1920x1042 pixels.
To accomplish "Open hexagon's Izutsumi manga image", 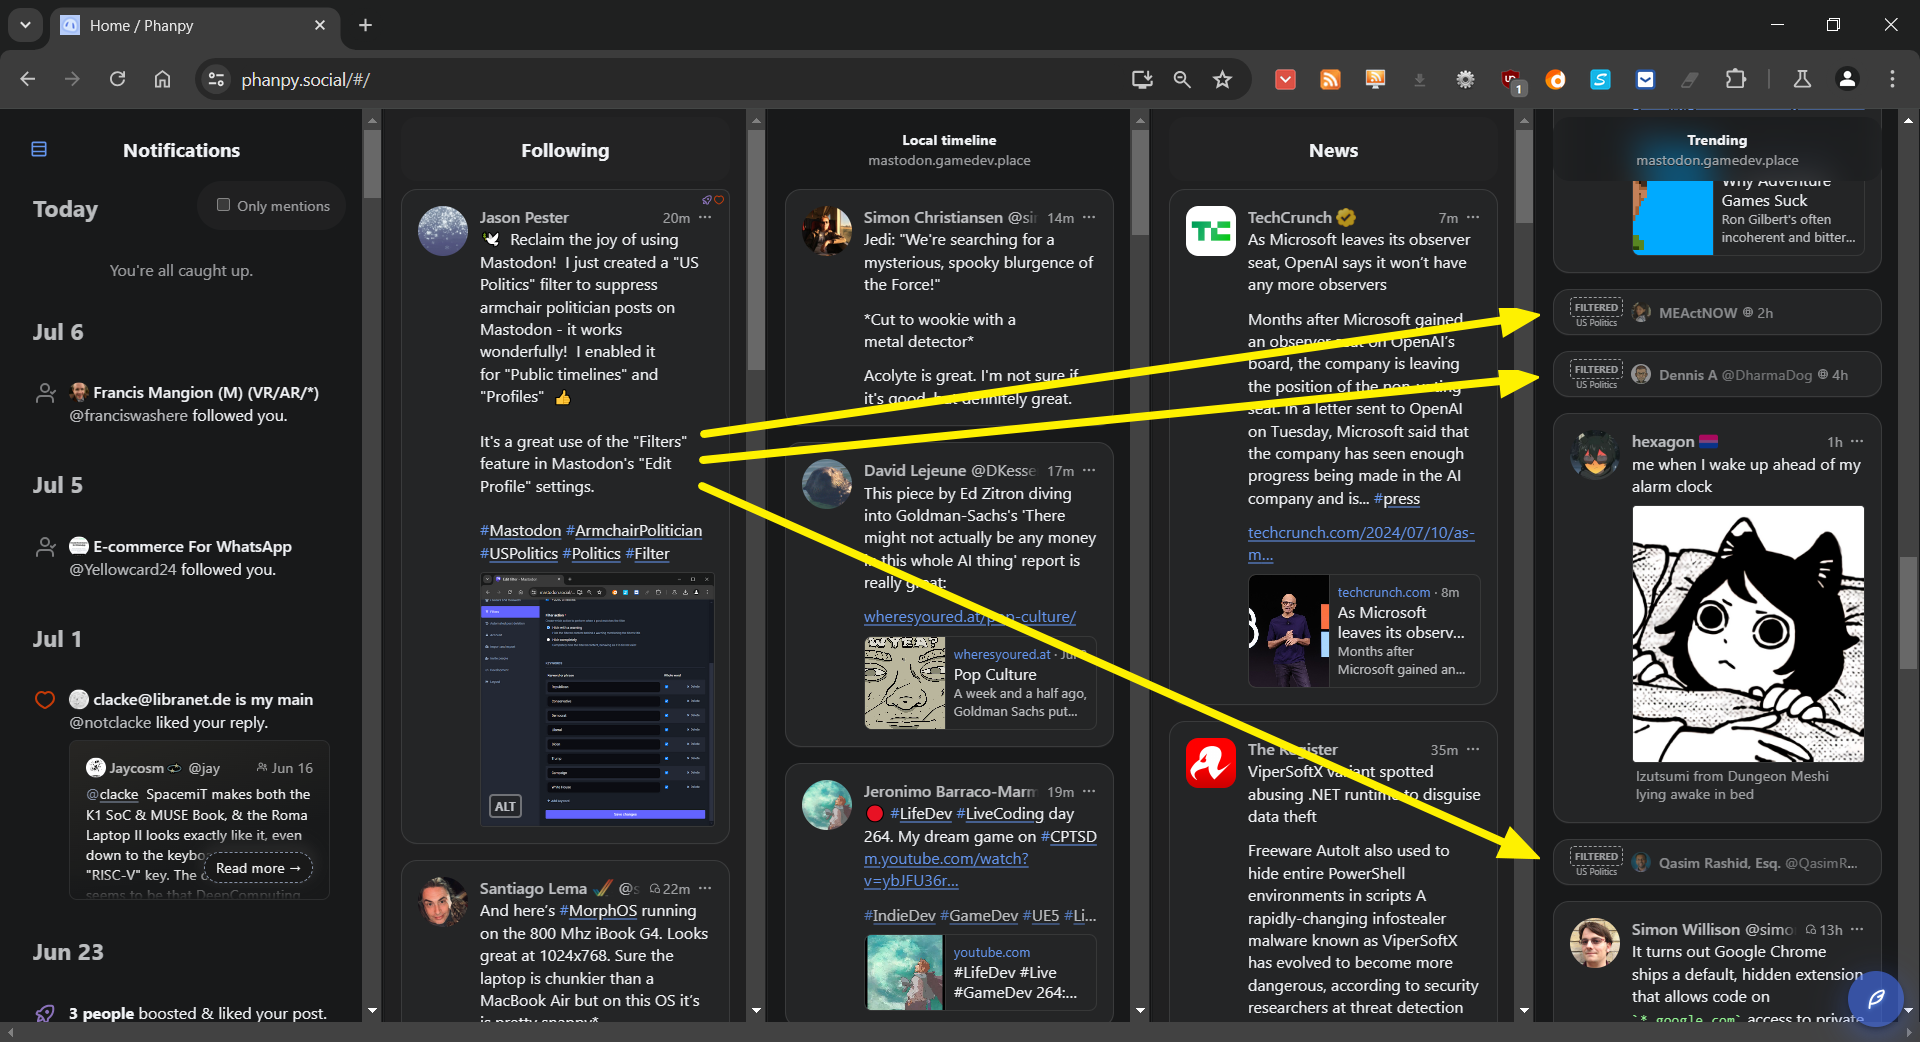I will coord(1748,634).
